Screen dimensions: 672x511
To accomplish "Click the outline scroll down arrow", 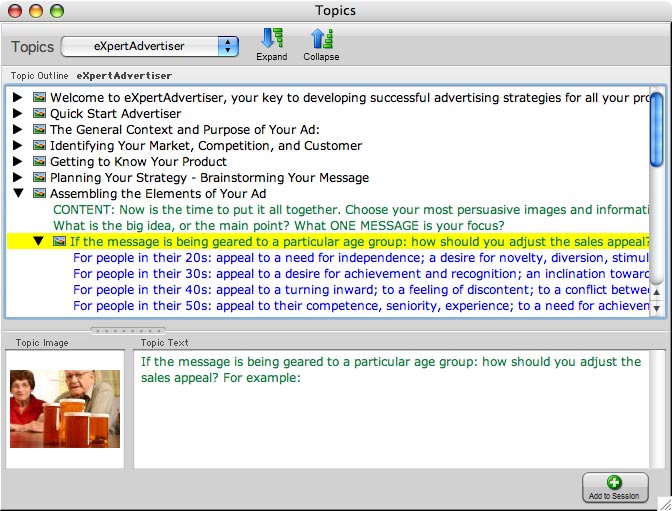I will 657,308.
